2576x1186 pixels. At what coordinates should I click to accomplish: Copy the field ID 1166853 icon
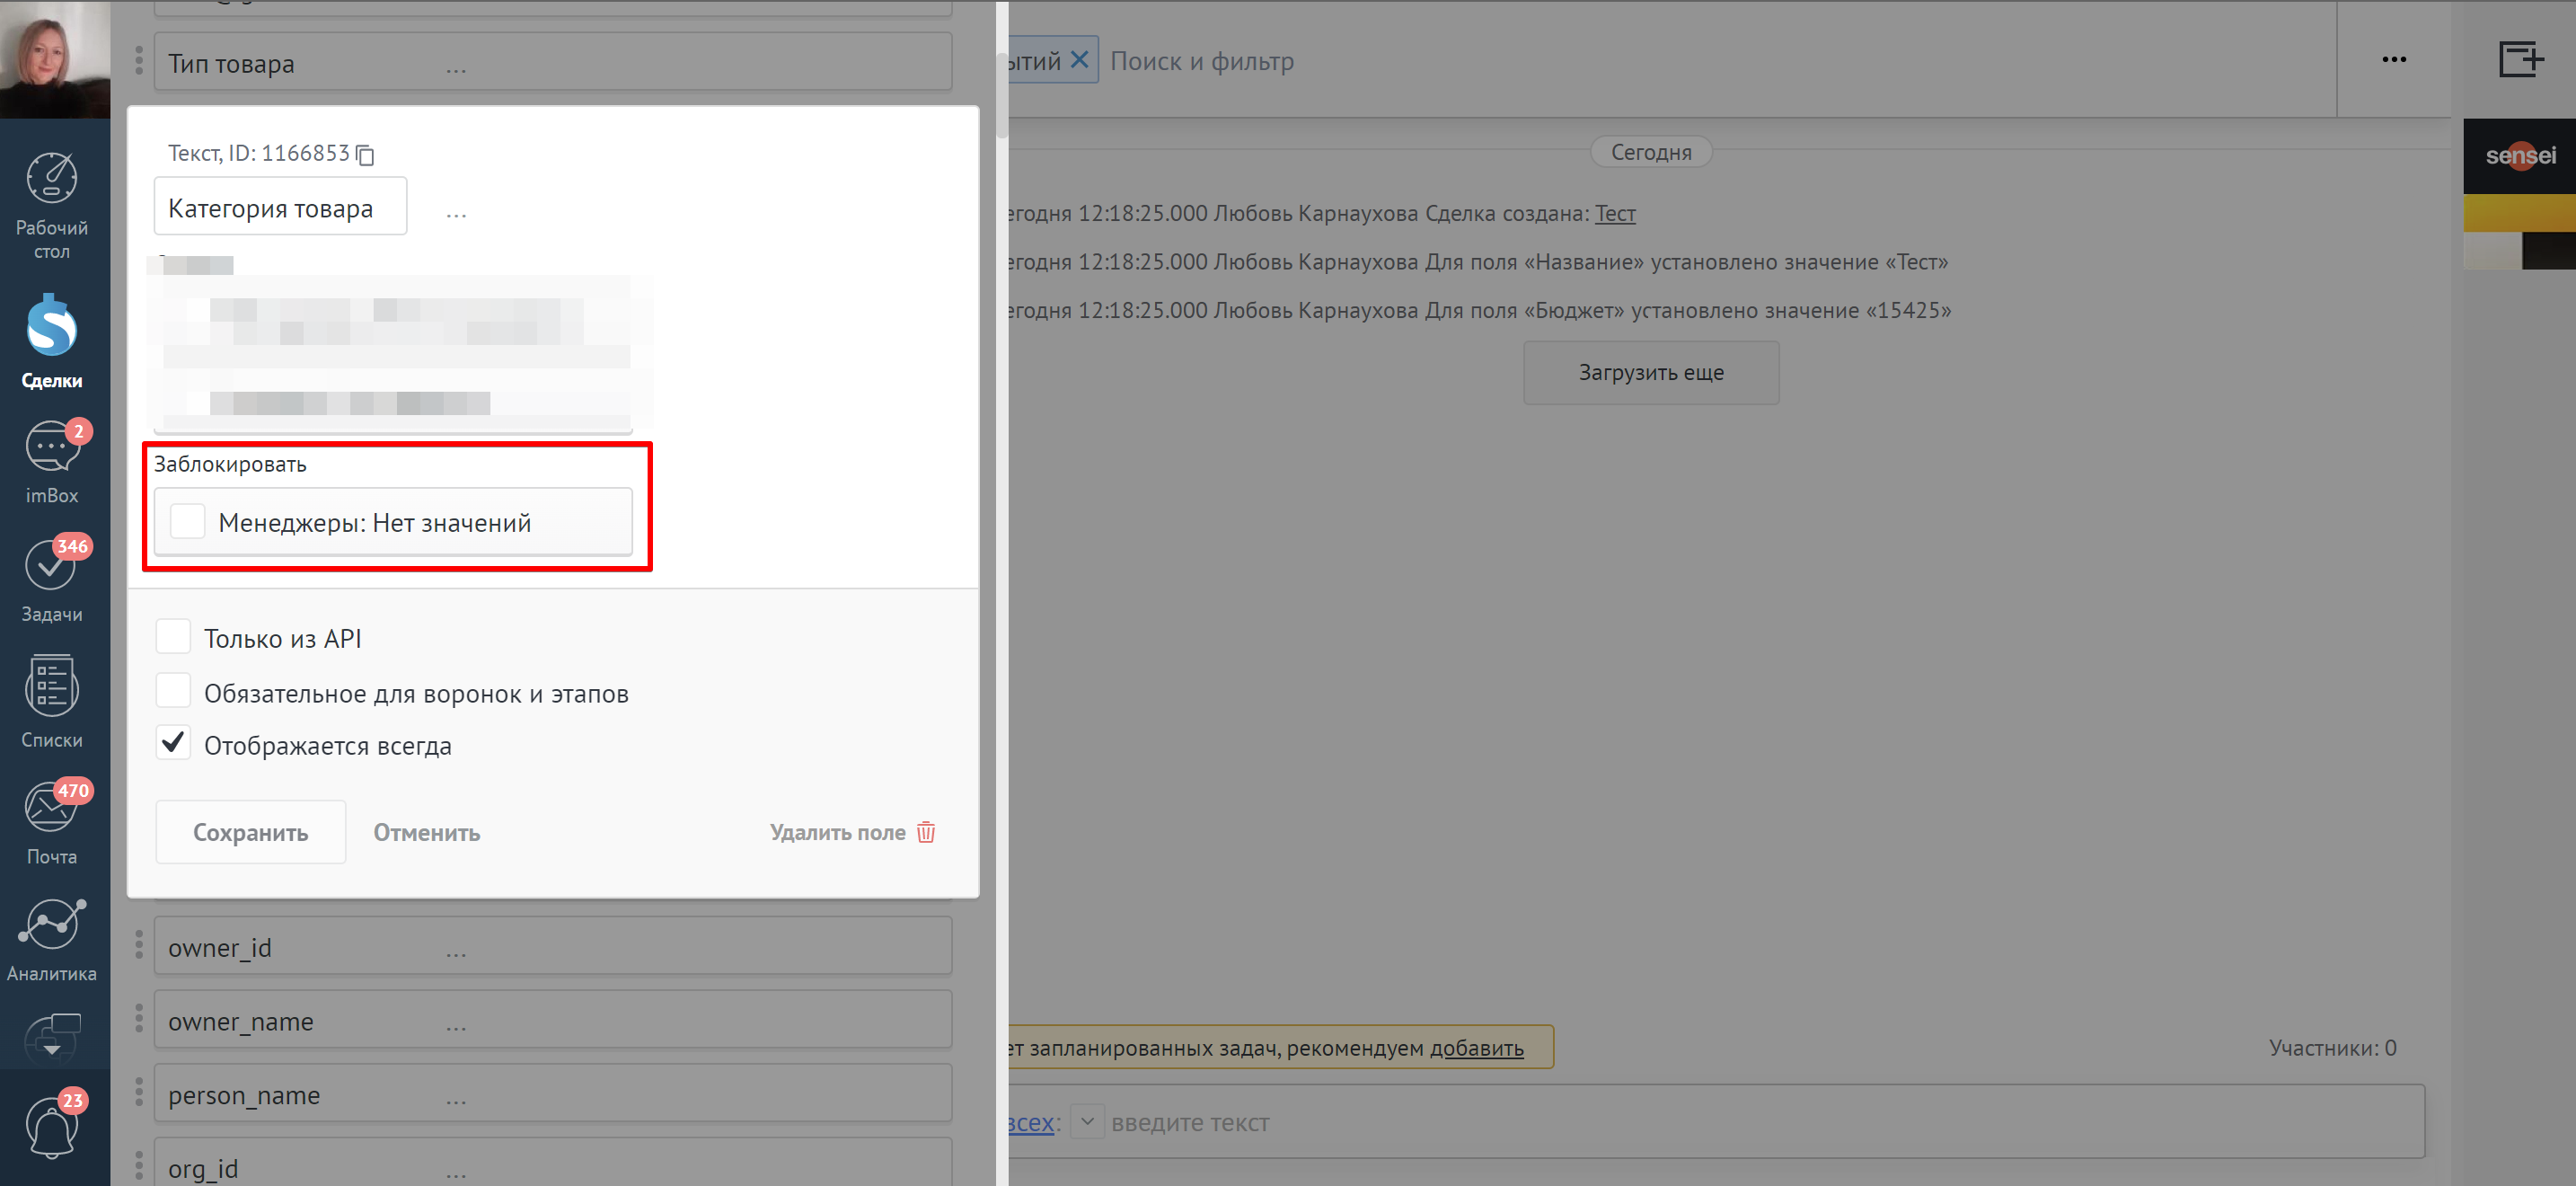pyautogui.click(x=366, y=154)
